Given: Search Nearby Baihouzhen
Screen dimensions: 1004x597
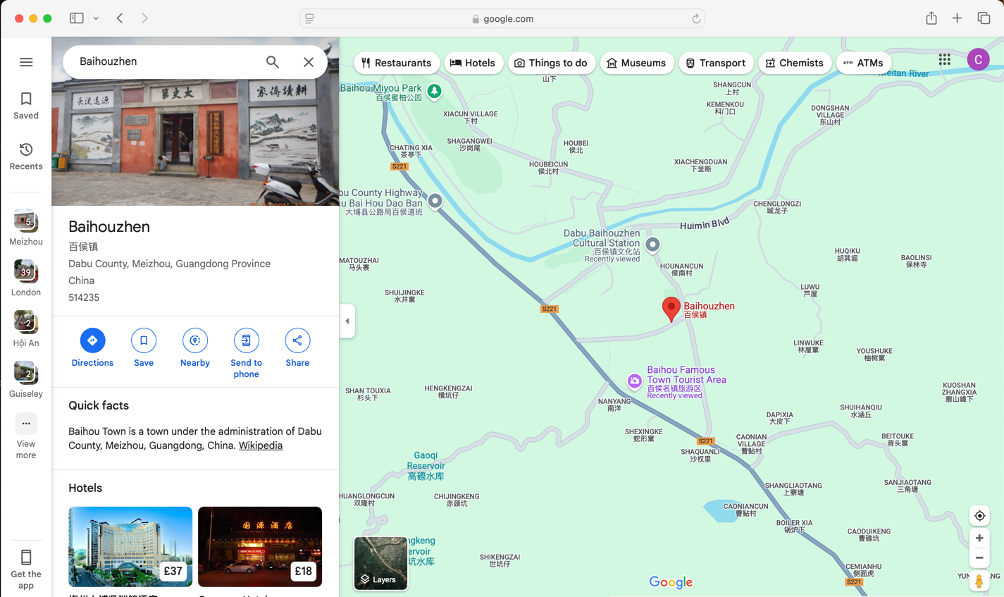Looking at the screenshot, I should pos(195,348).
